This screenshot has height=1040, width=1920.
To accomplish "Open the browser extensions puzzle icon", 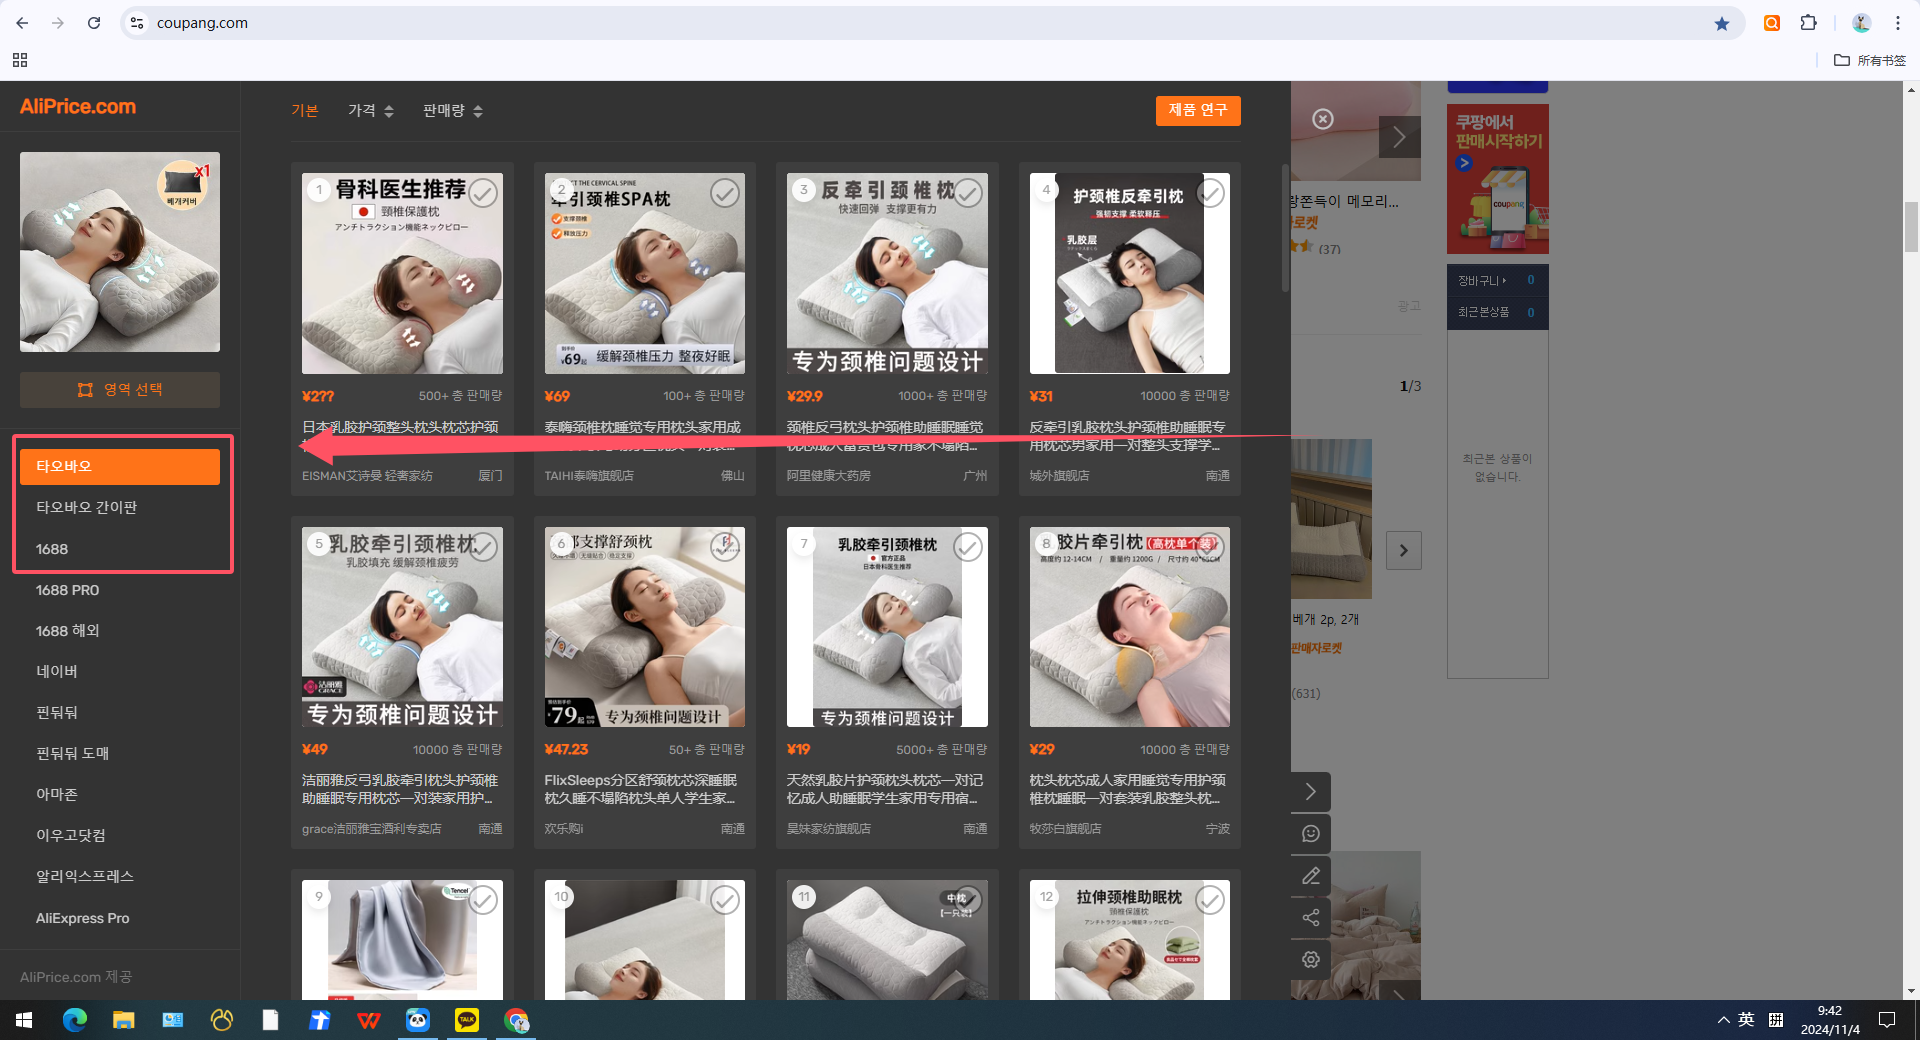I will (1808, 23).
